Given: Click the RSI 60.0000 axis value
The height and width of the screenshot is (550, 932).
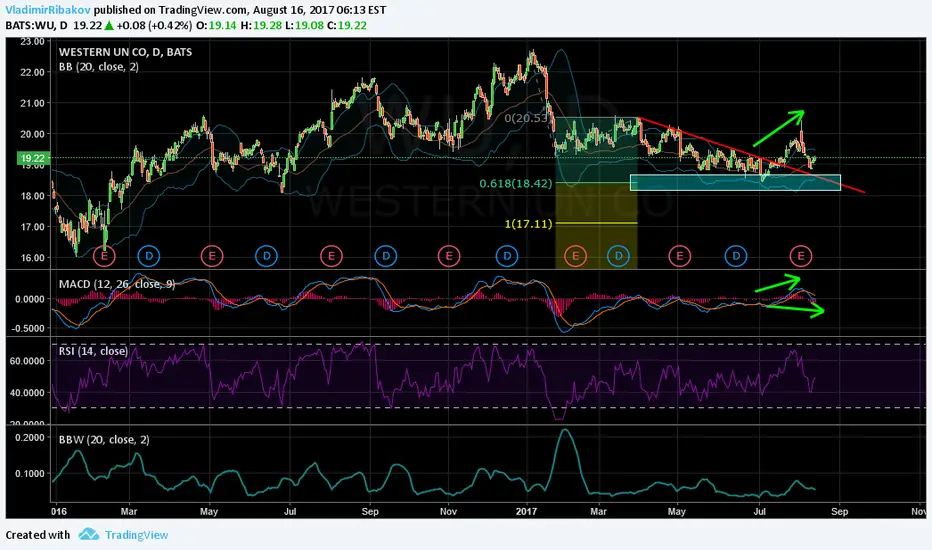Looking at the screenshot, I should pyautogui.click(x=27, y=361).
